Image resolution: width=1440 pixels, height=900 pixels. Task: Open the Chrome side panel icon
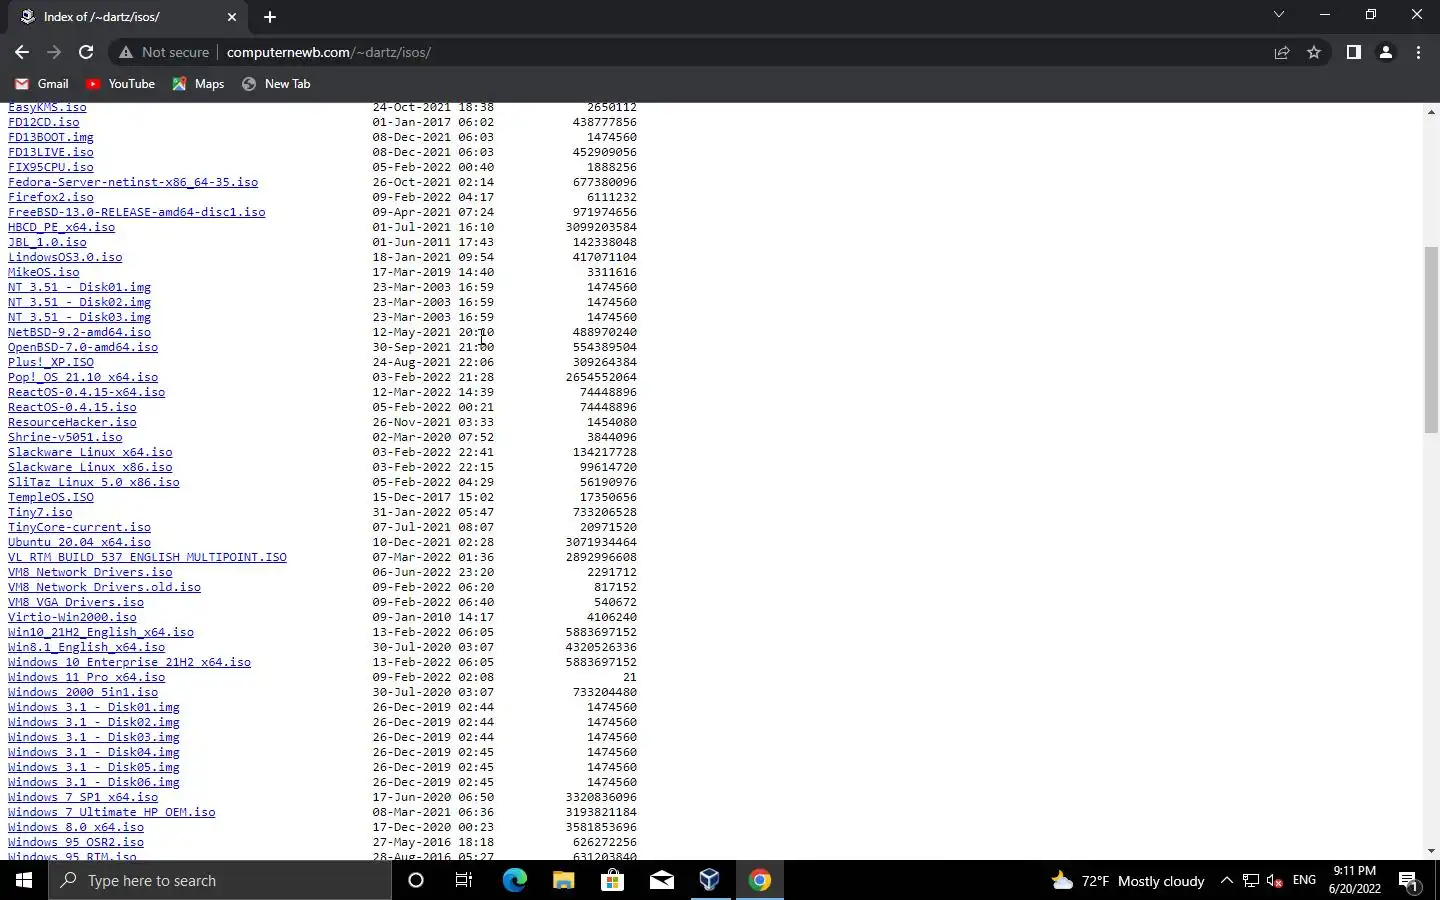[x=1353, y=52]
